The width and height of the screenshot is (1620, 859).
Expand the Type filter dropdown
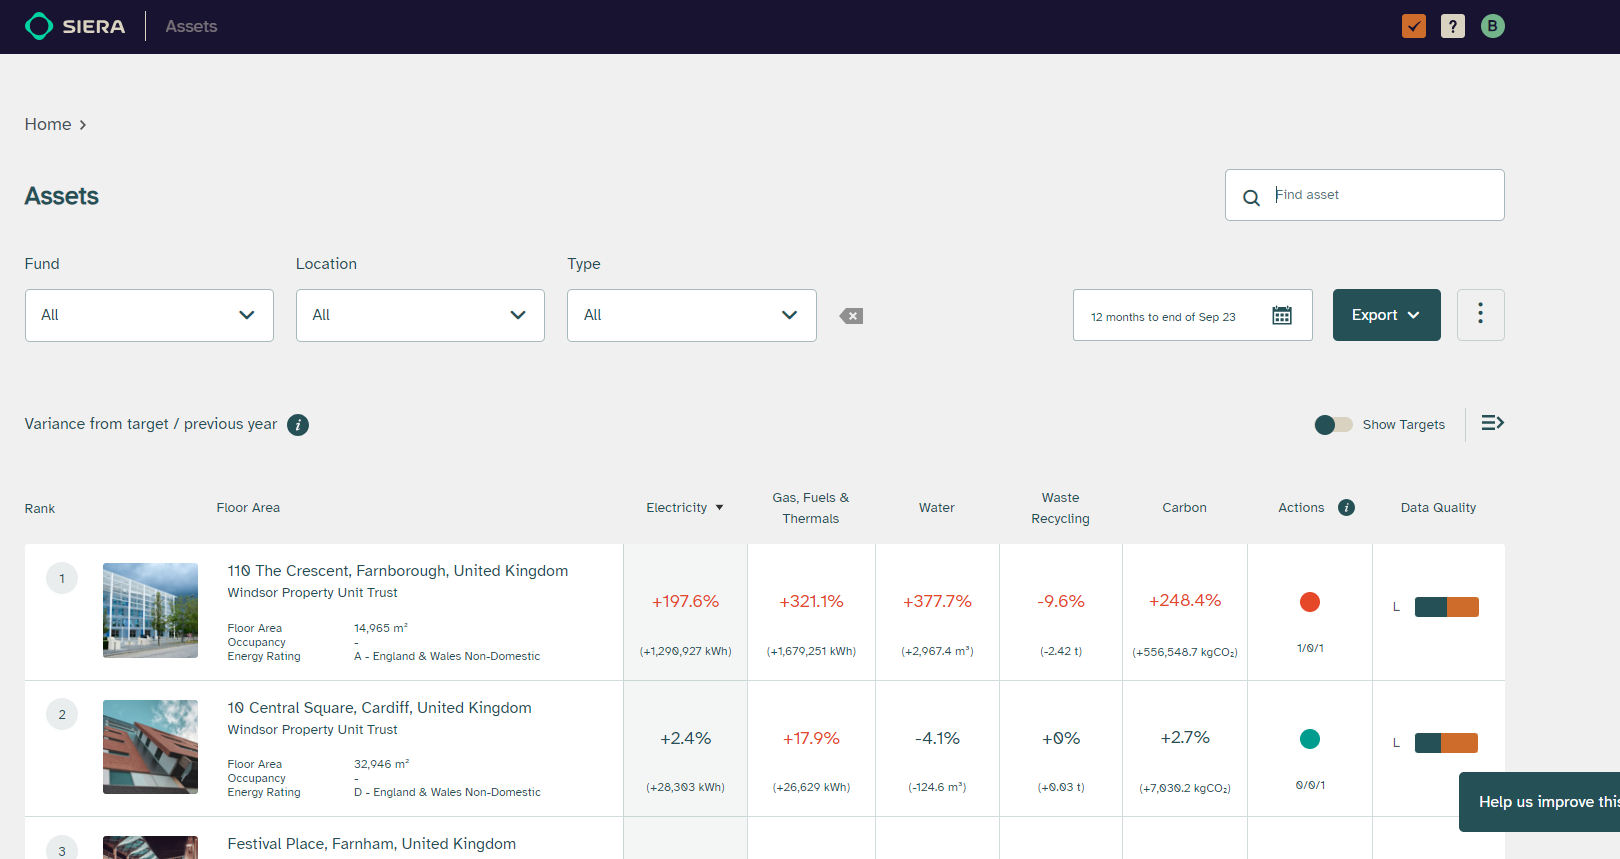click(691, 315)
